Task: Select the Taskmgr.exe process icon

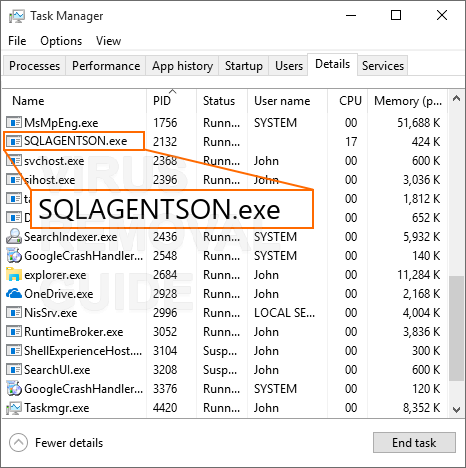Action: 14,408
